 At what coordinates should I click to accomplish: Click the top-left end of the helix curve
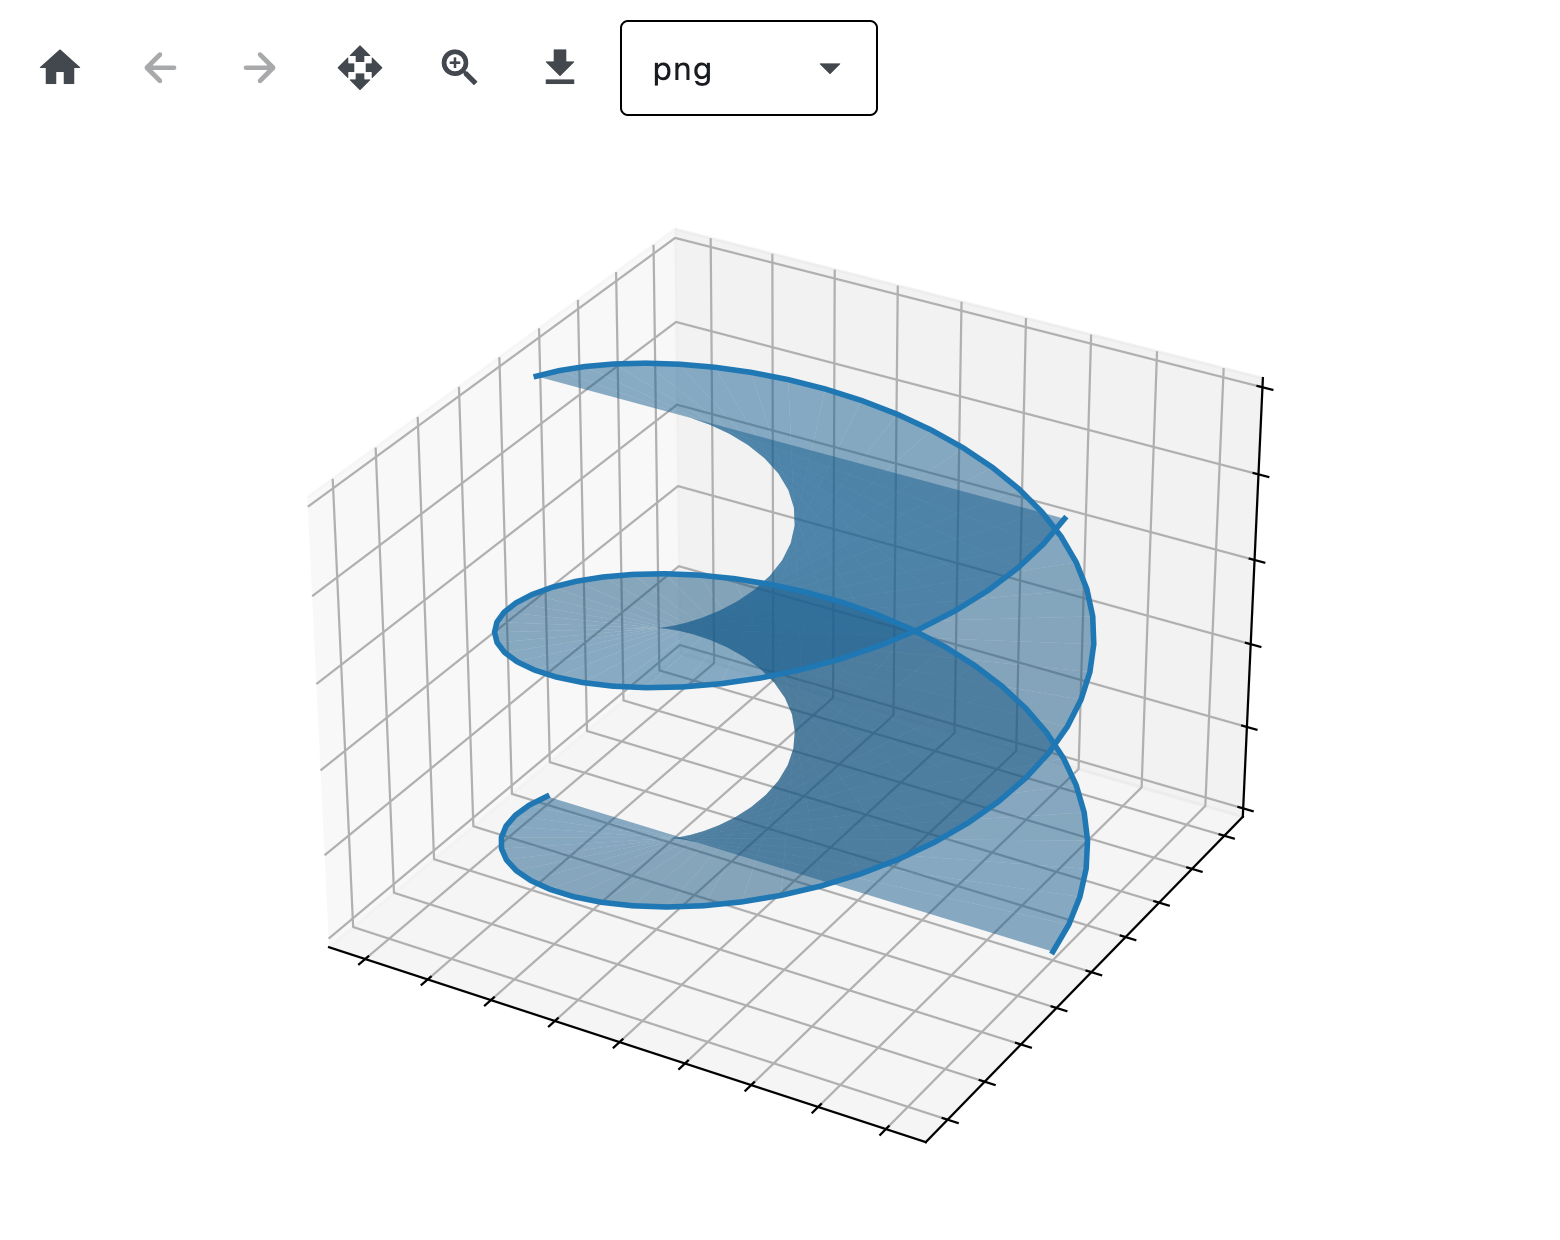pyautogui.click(x=538, y=376)
